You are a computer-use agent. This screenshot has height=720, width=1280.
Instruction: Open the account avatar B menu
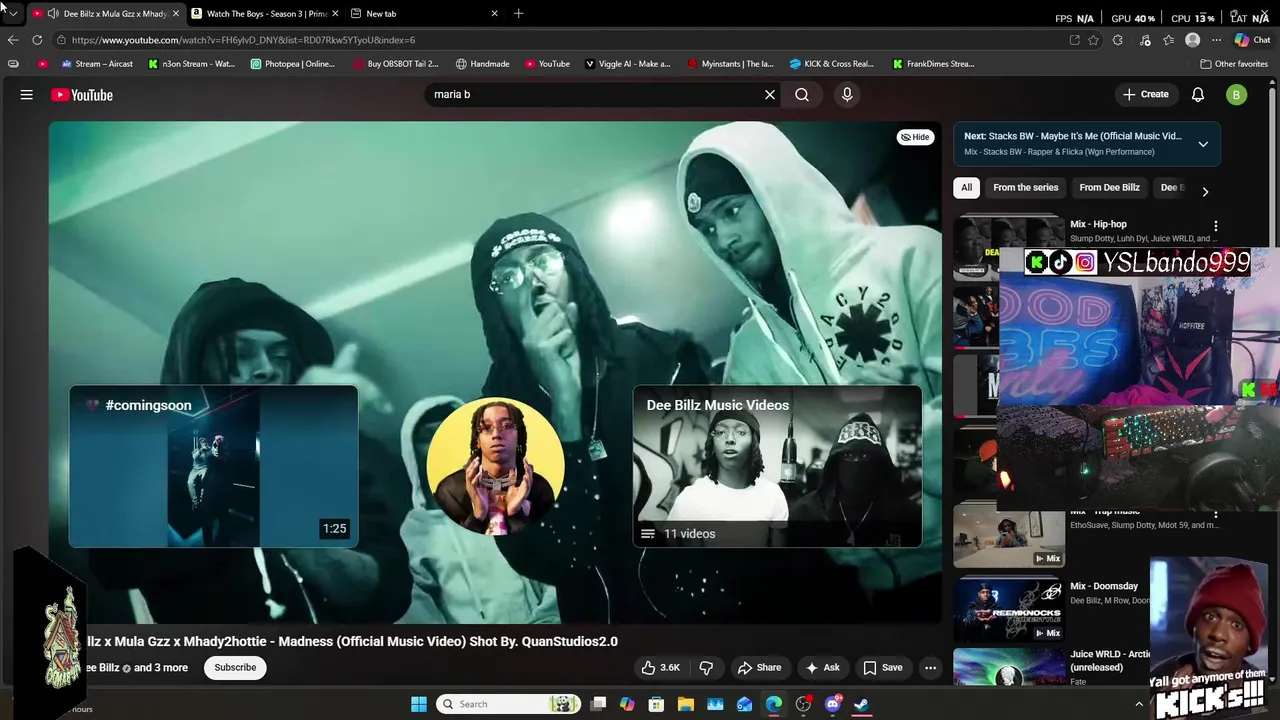click(x=1237, y=95)
